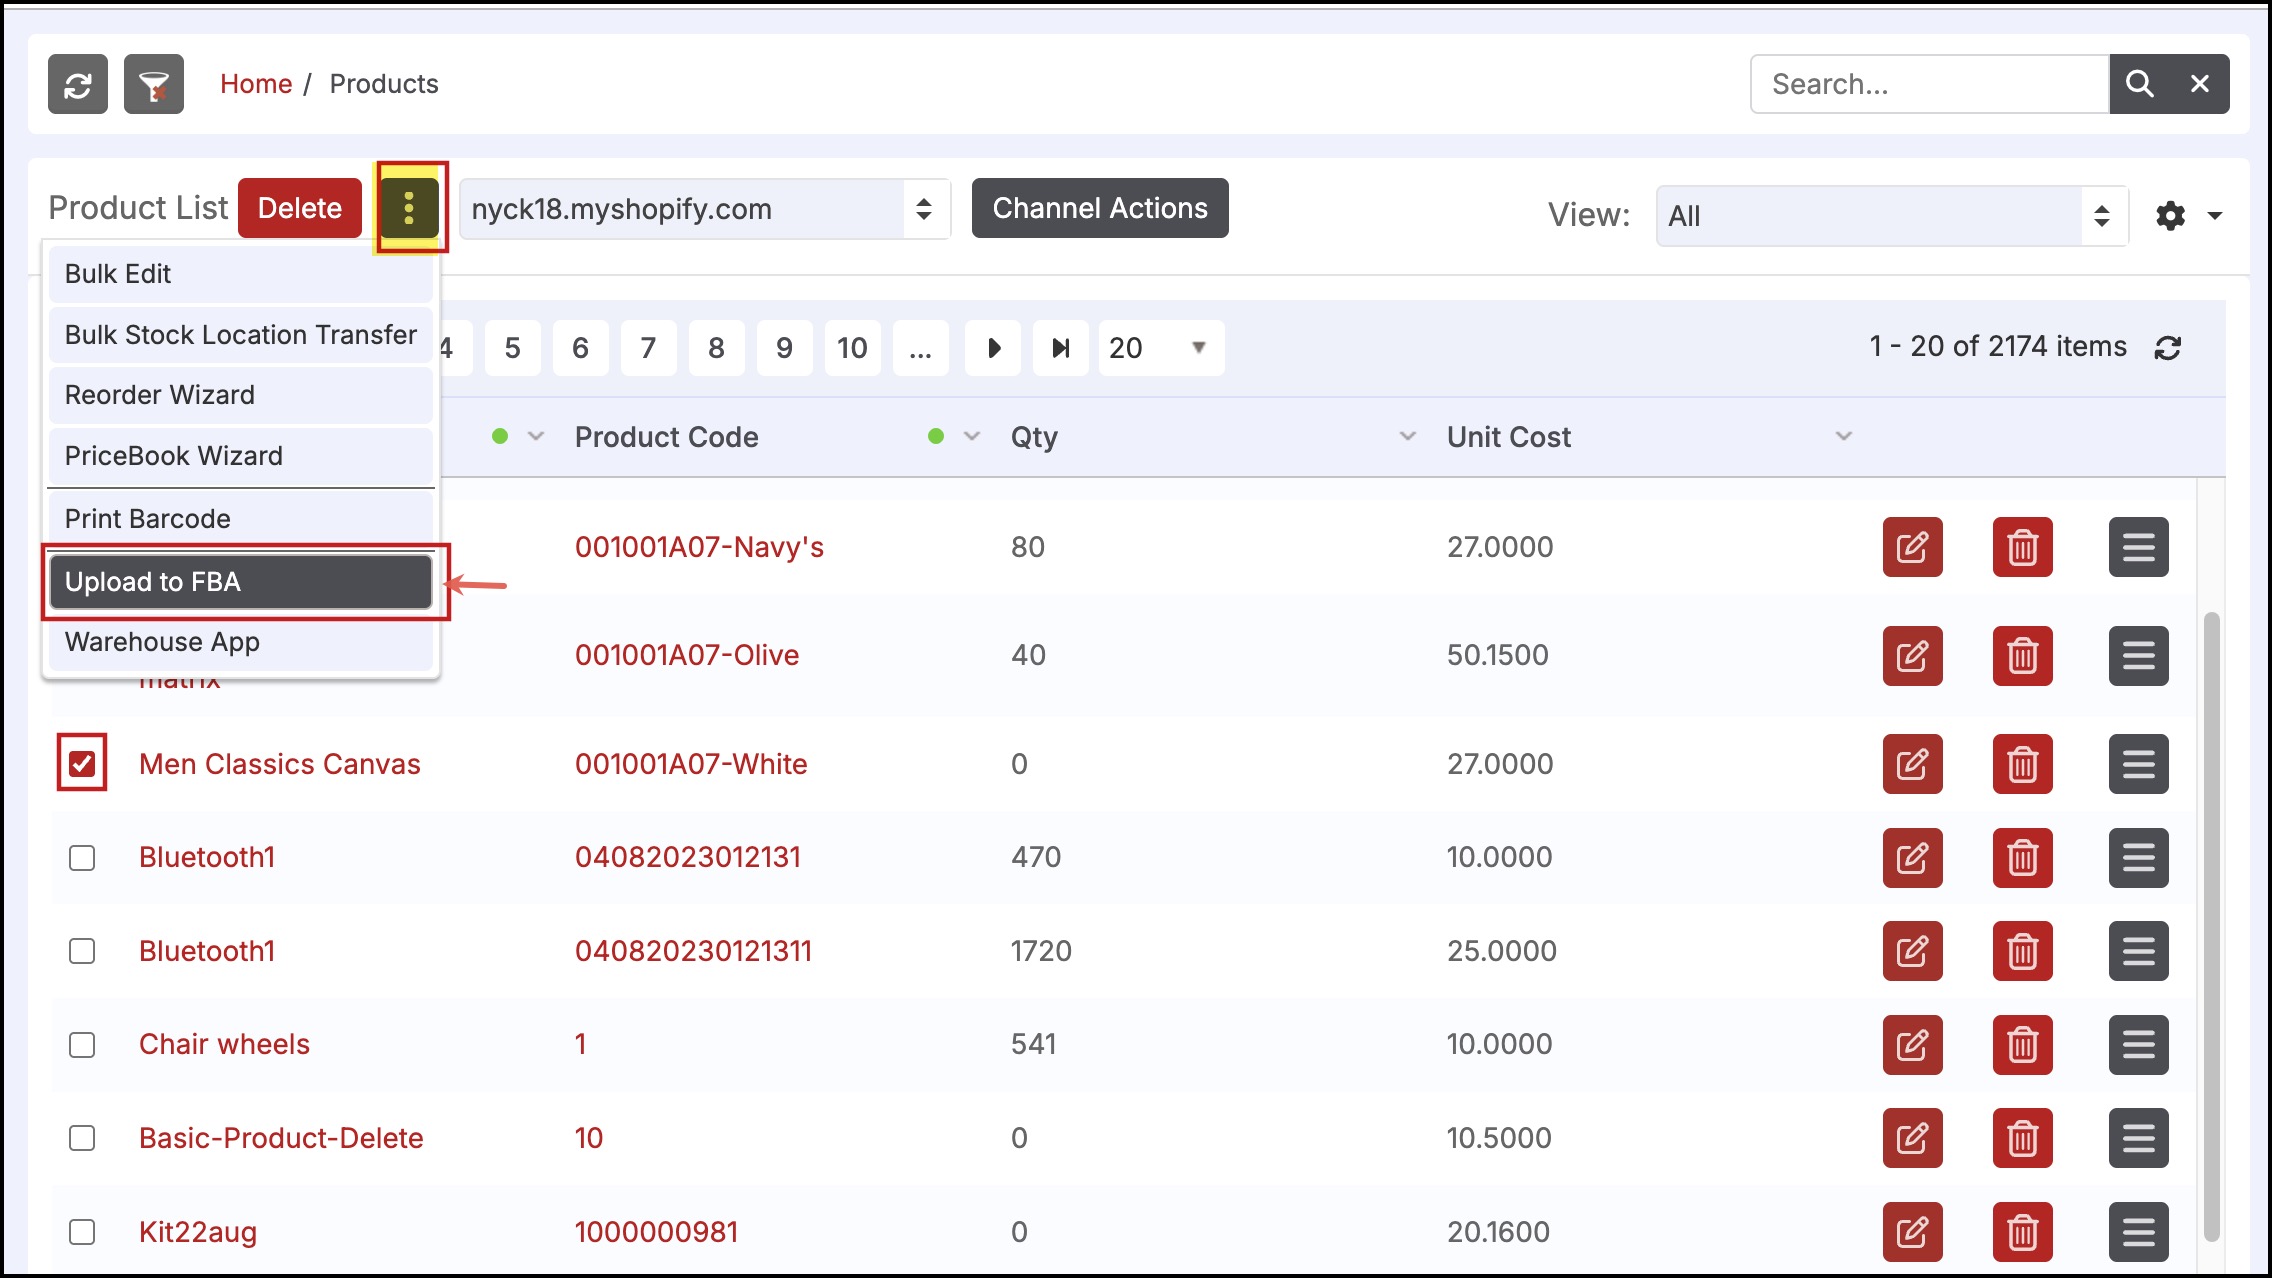Open the page size 20 dropdown
Screen dimensions: 2272x1278
click(x=1160, y=348)
